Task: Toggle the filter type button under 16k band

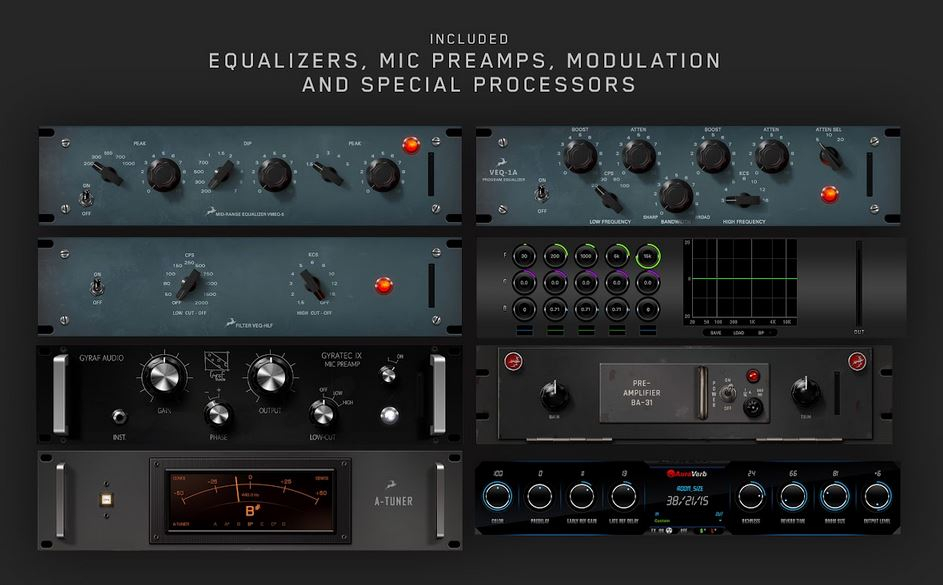Action: point(648,329)
